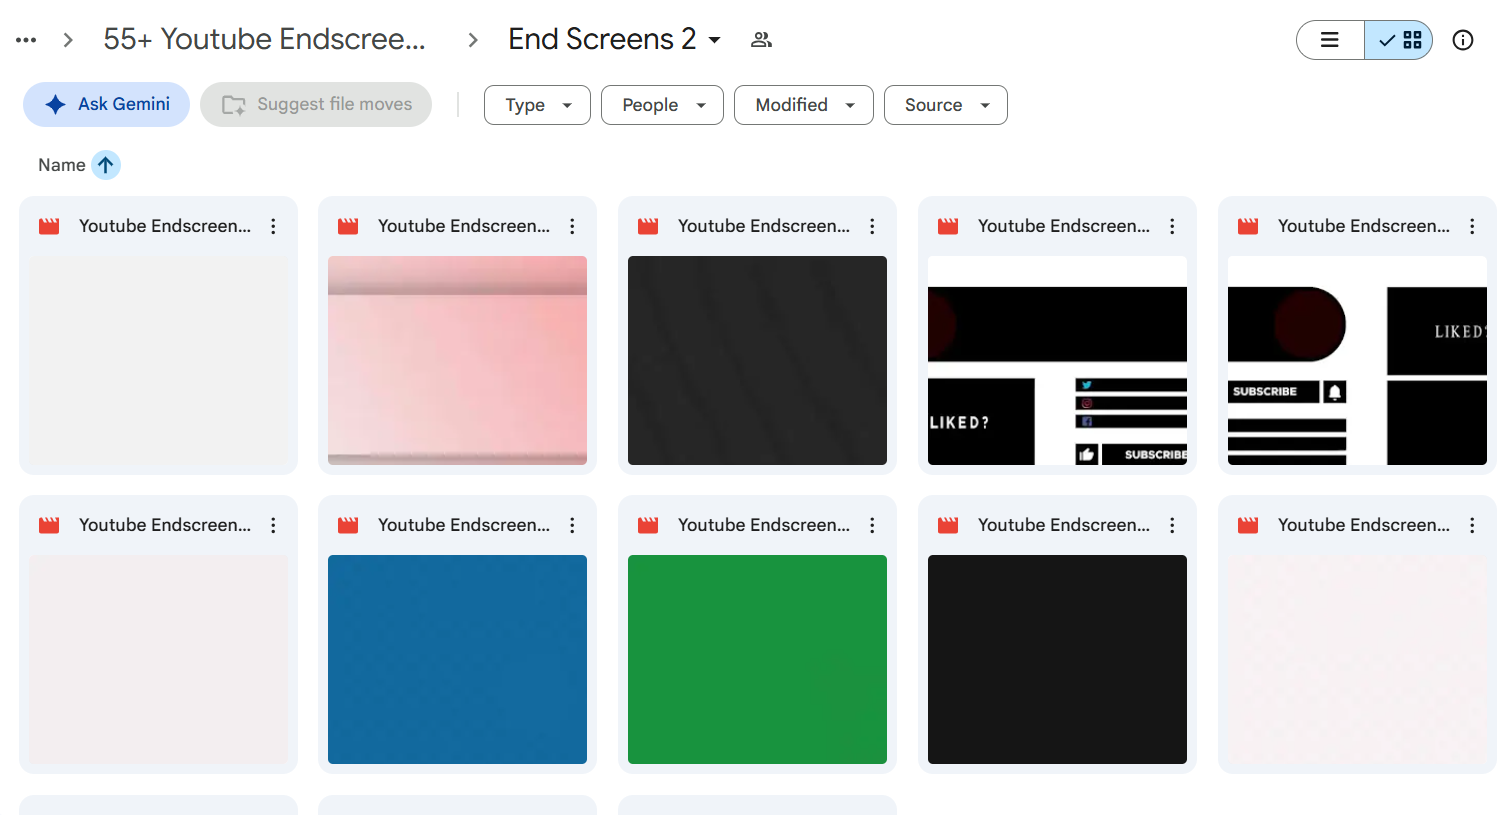Screen dimensions: 1504x815
Task: Click the file name above the green thumbnail
Action: (x=764, y=525)
